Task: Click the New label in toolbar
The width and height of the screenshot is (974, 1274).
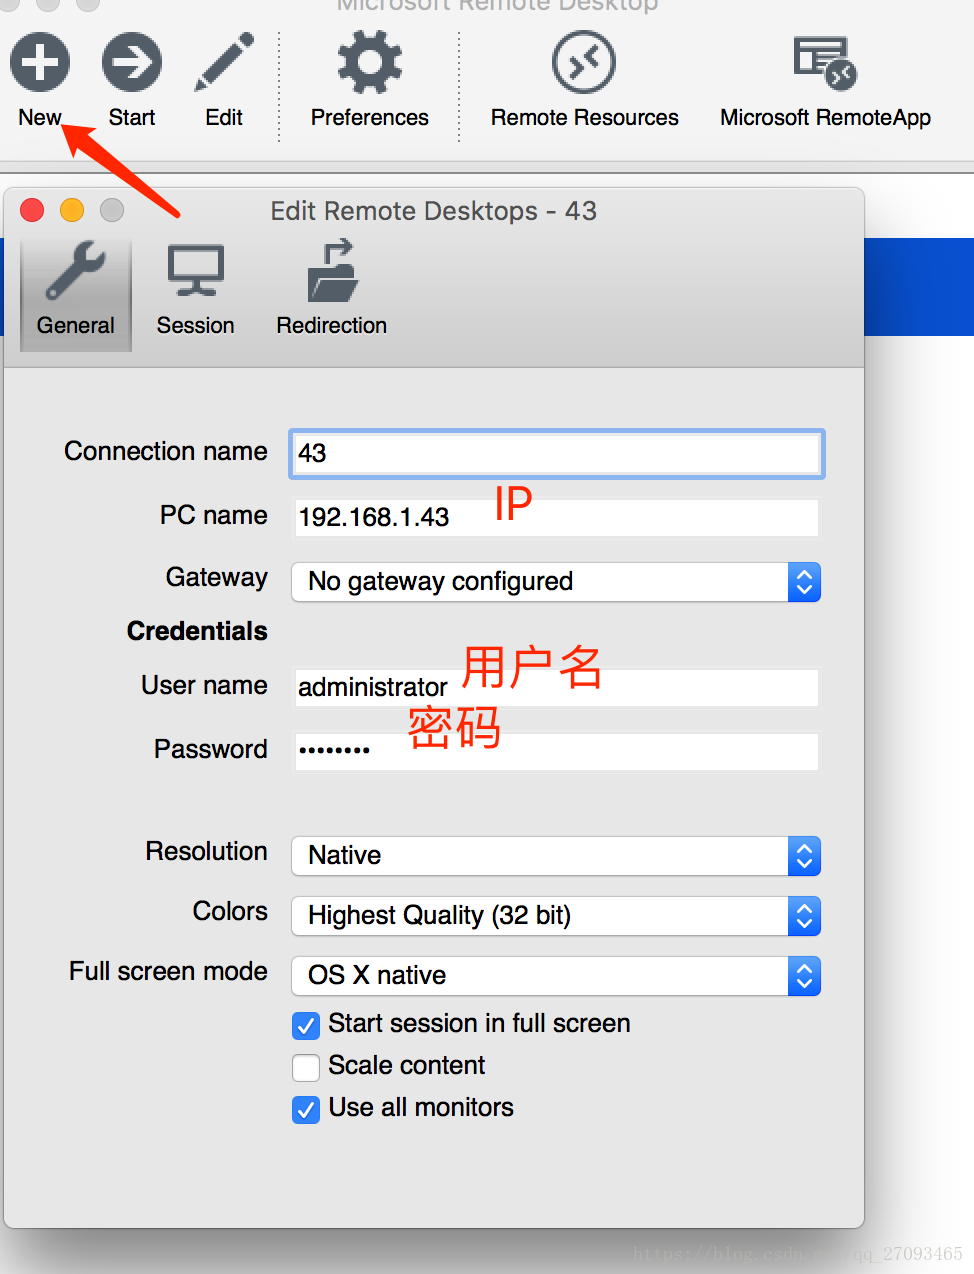Action: pos(40,118)
